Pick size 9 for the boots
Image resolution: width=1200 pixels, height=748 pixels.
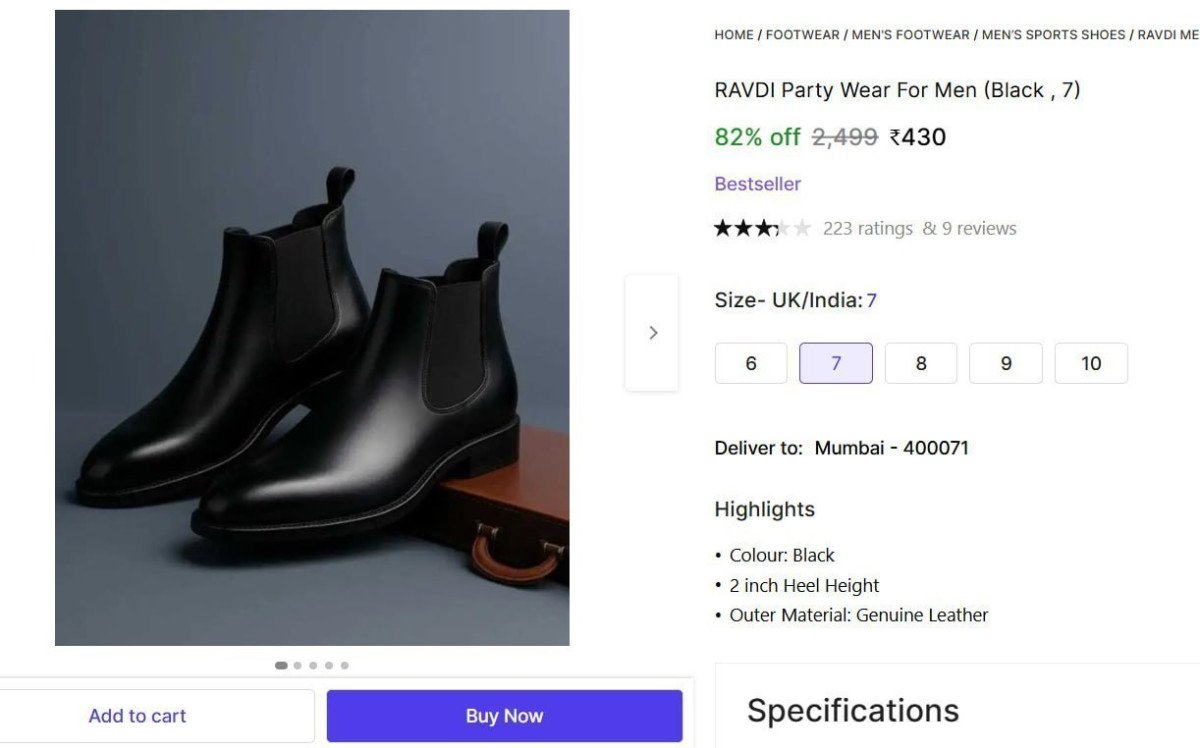coord(1005,363)
